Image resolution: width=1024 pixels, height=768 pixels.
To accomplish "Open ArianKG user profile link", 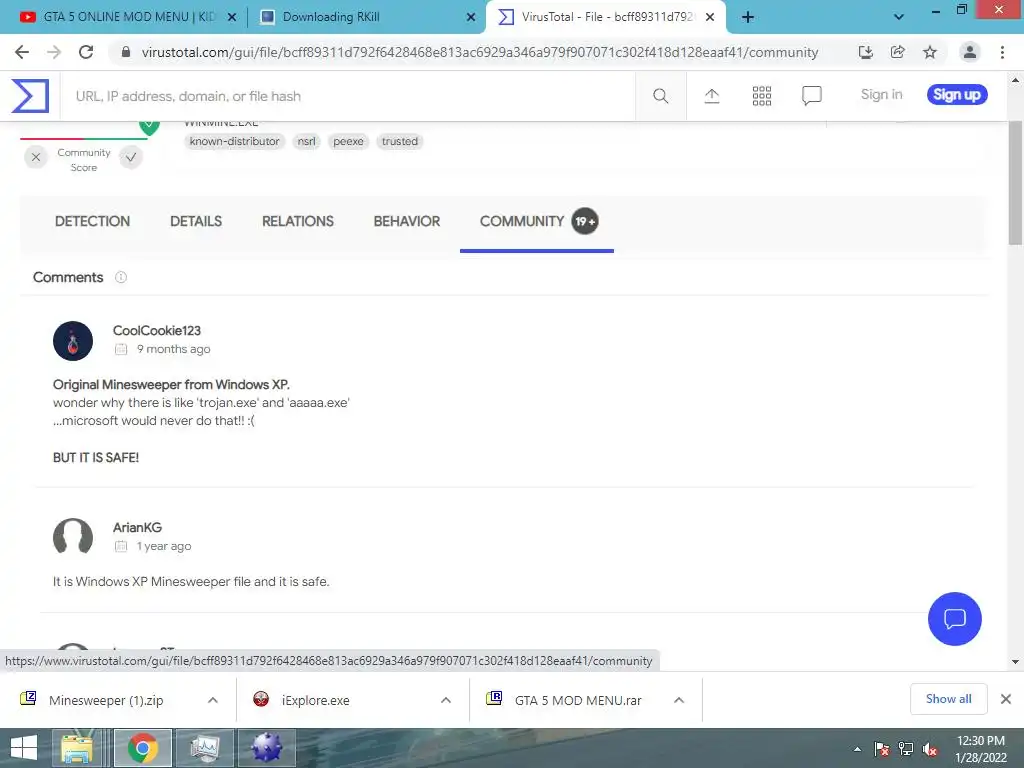I will click(137, 527).
